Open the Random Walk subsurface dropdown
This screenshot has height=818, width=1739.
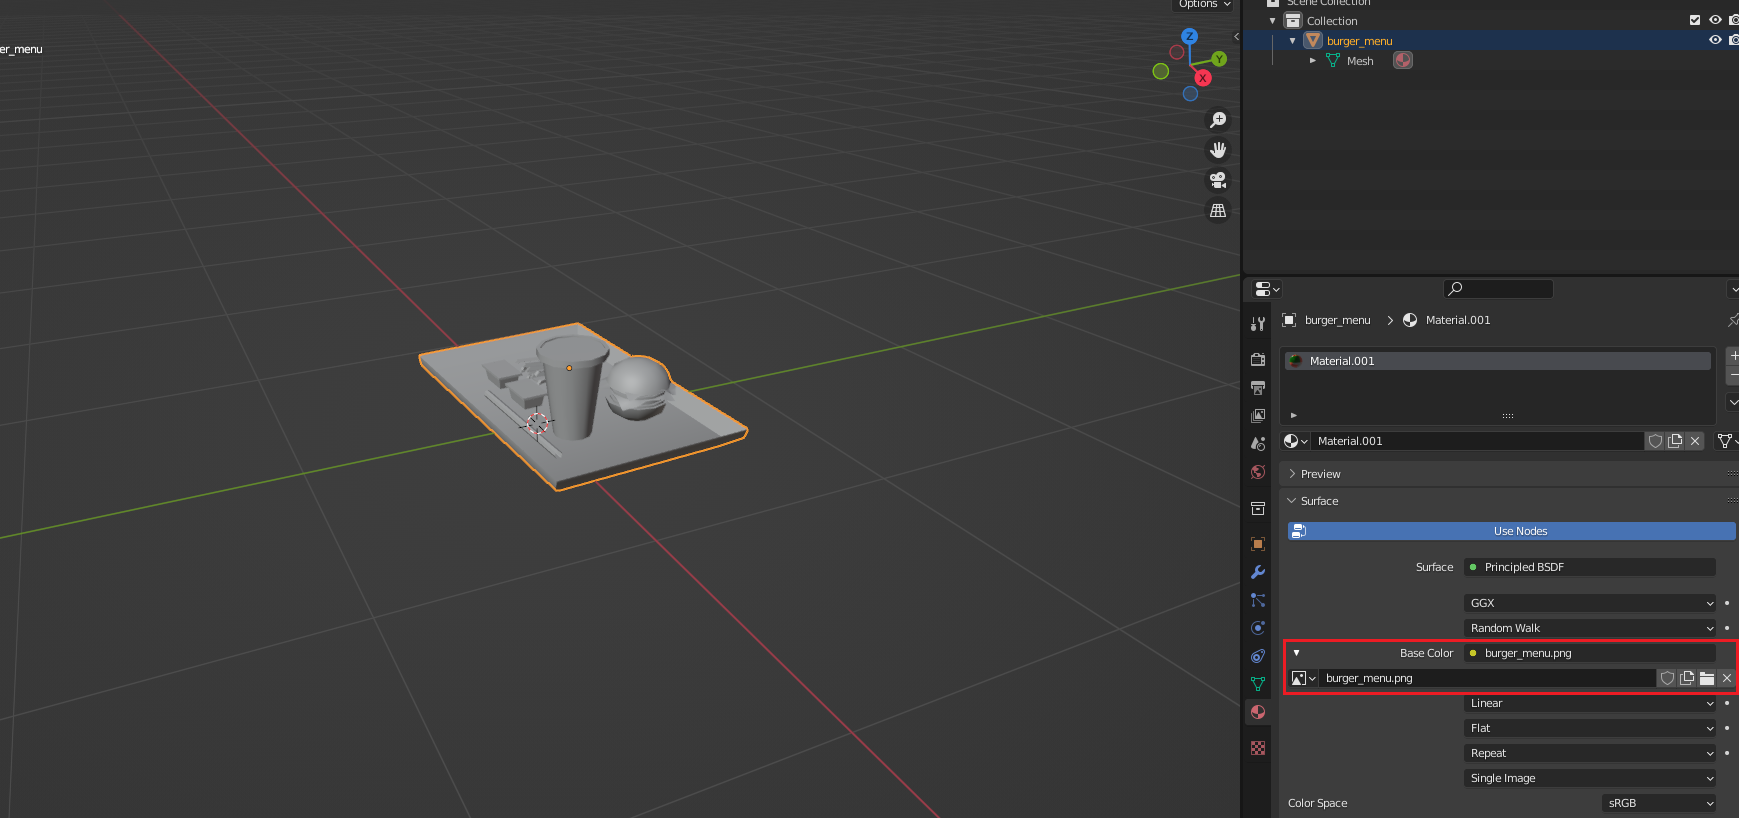point(1590,628)
